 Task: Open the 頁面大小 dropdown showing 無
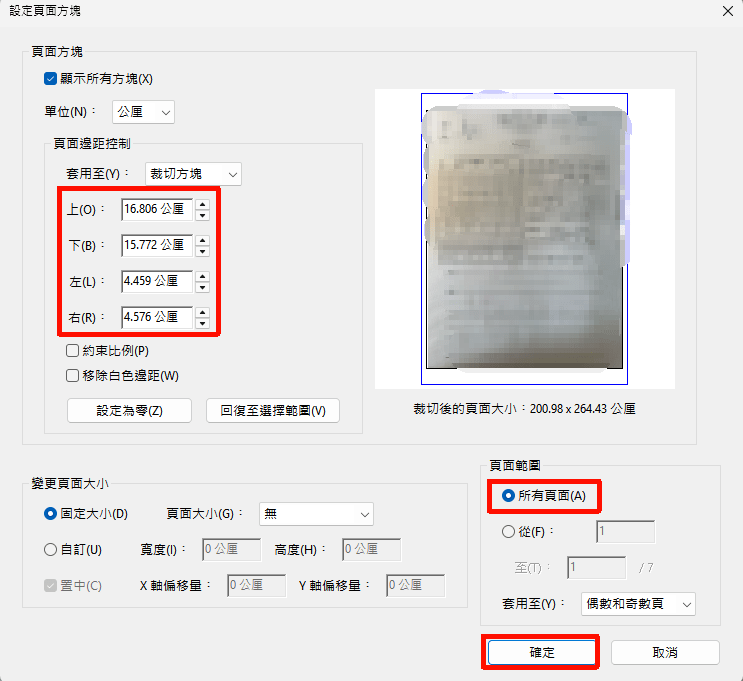[316, 514]
